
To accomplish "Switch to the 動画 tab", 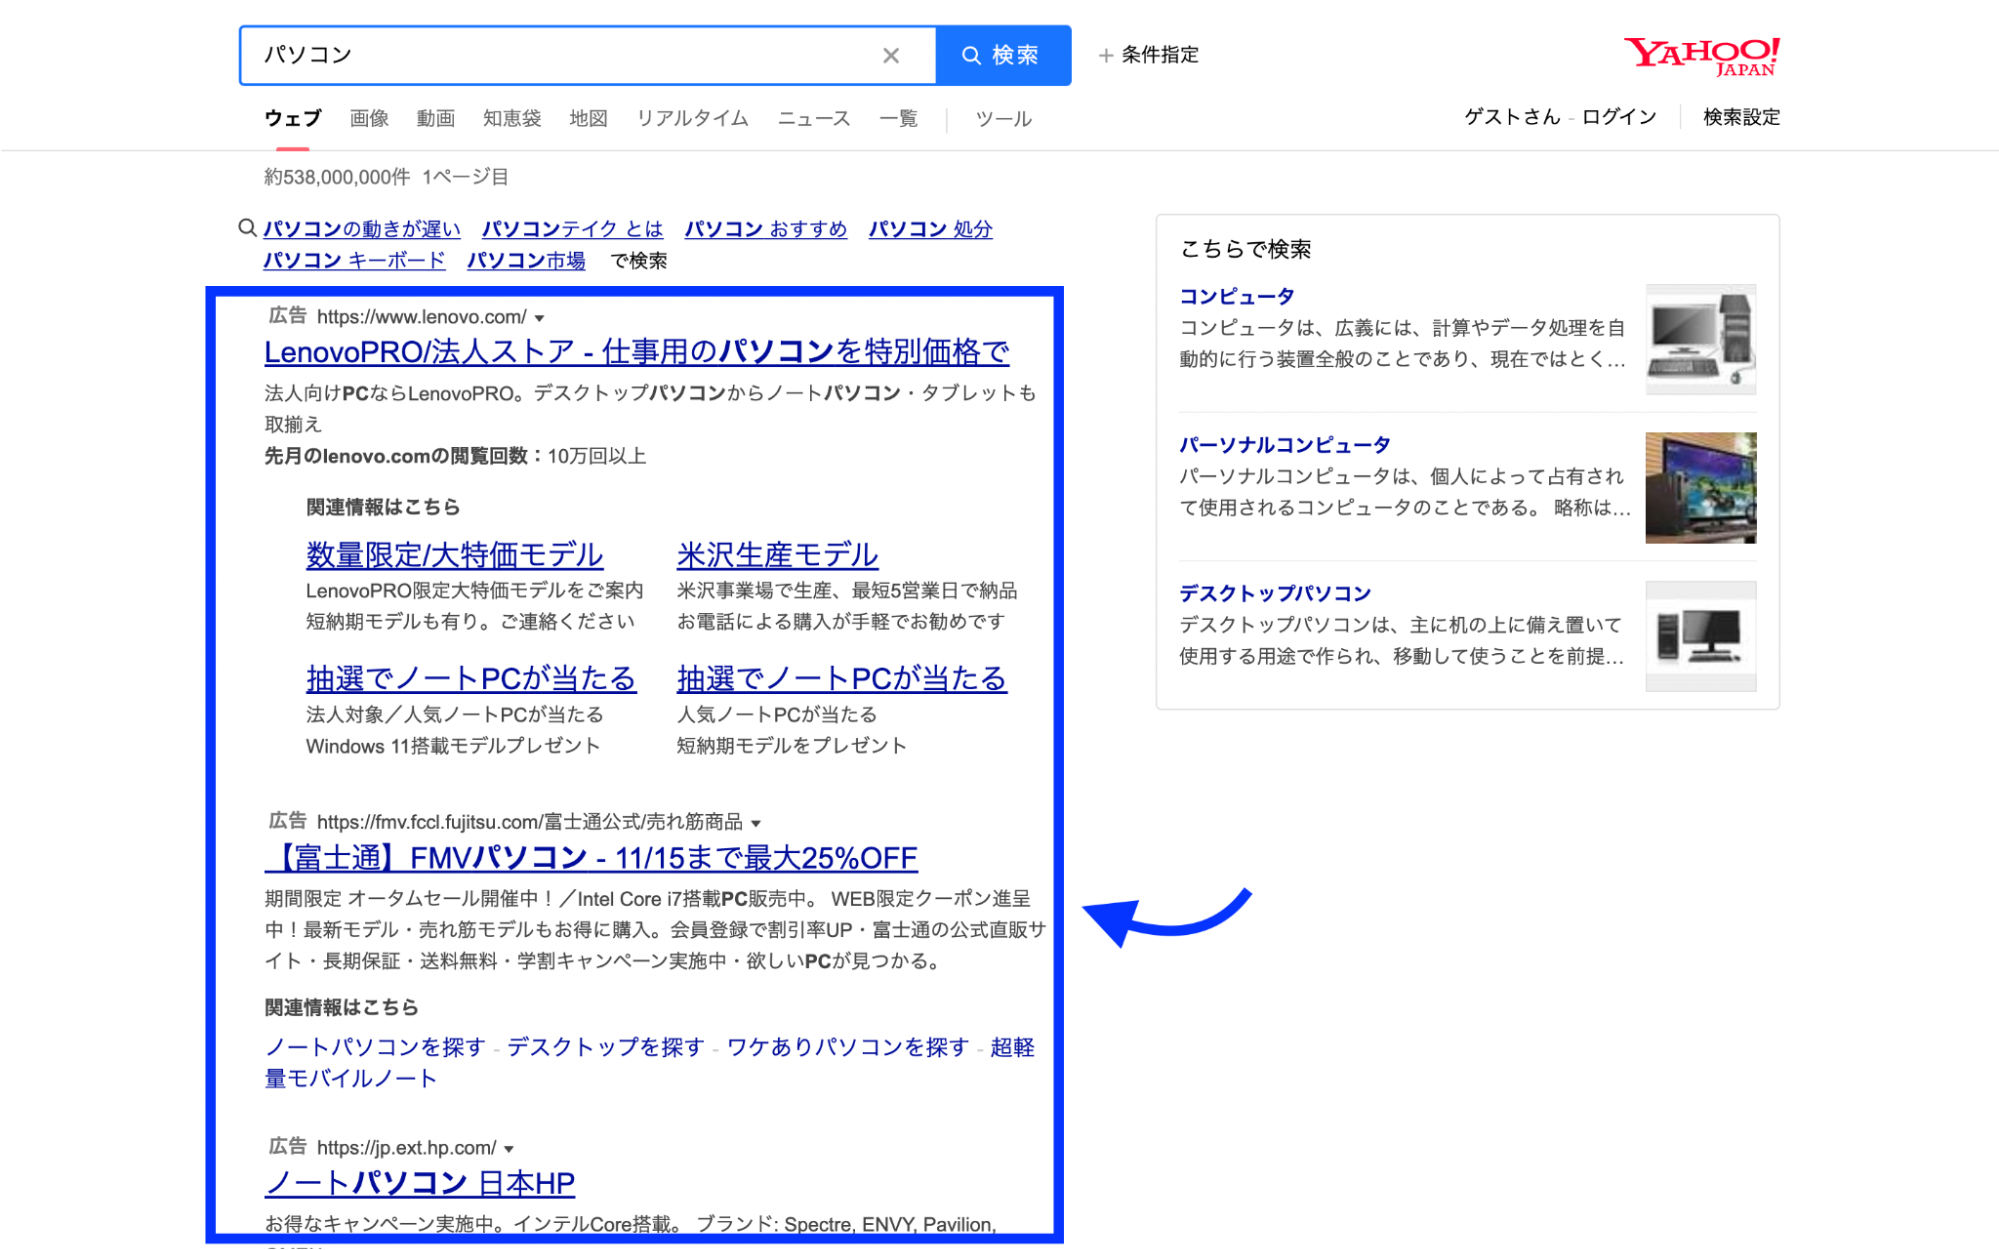I will coord(435,118).
